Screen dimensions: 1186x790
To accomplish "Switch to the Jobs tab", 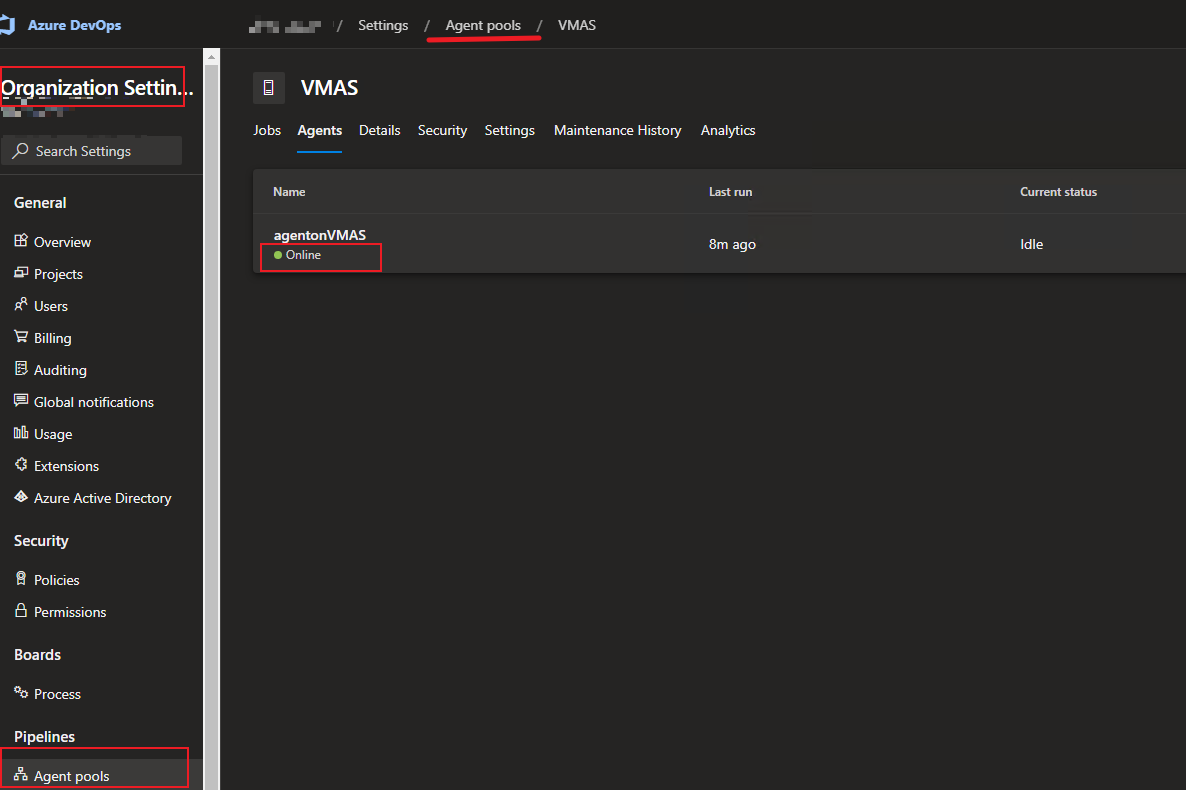I will click(267, 130).
